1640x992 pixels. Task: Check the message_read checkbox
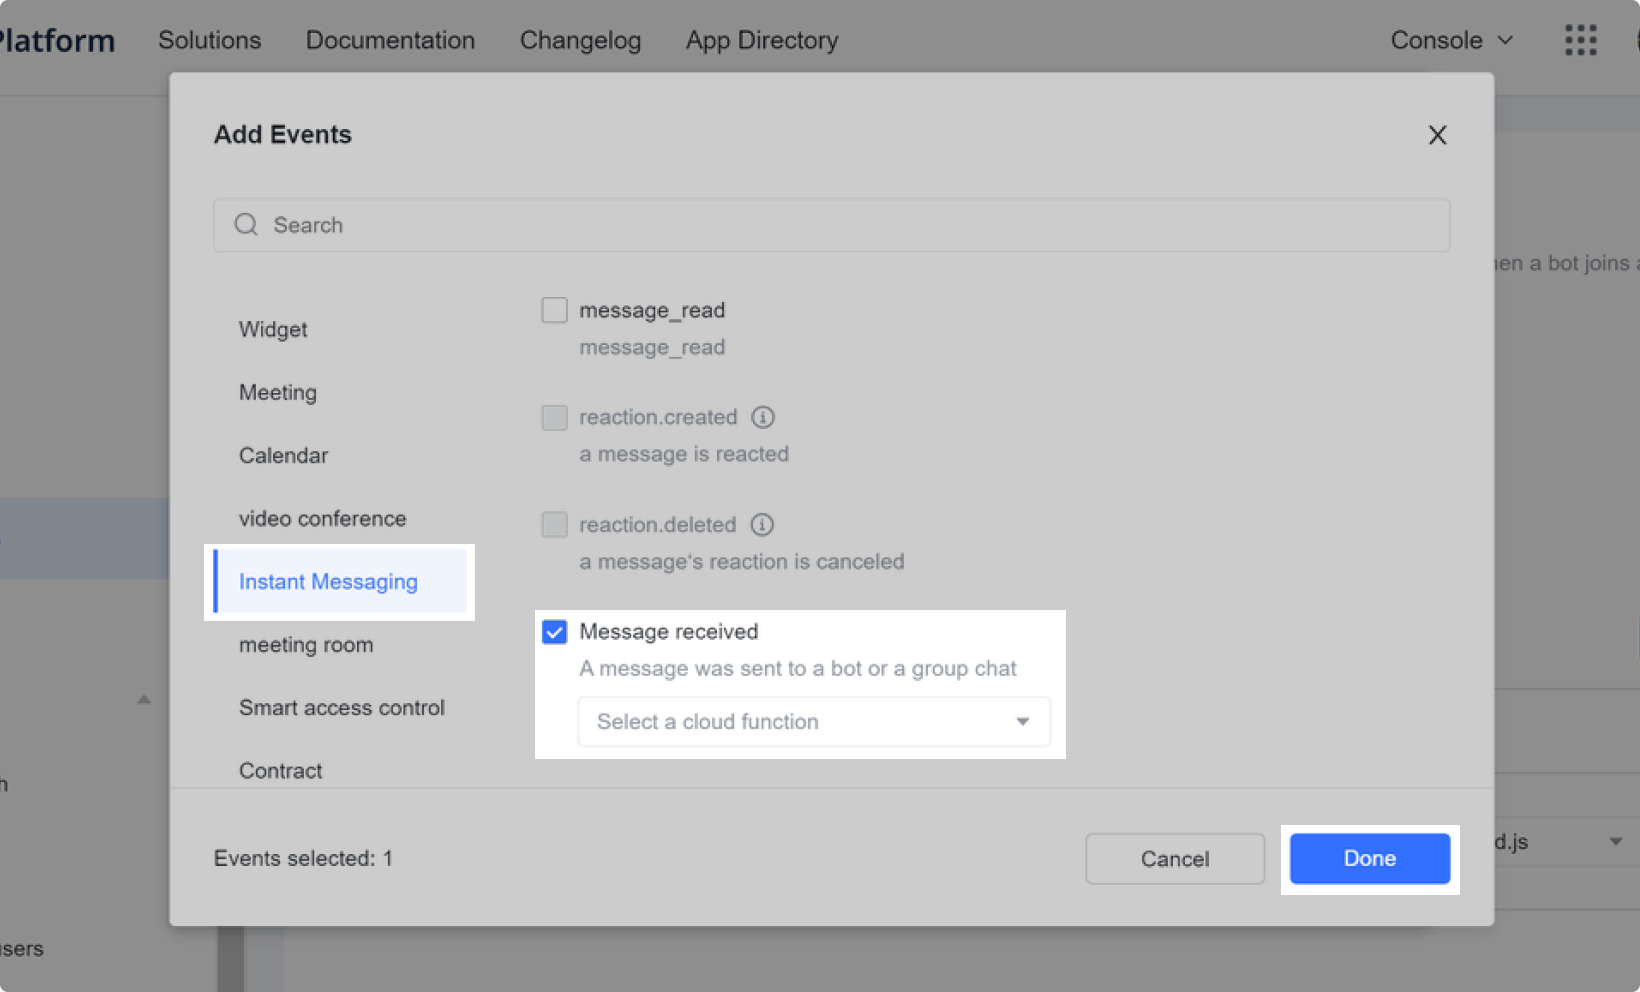pos(554,310)
